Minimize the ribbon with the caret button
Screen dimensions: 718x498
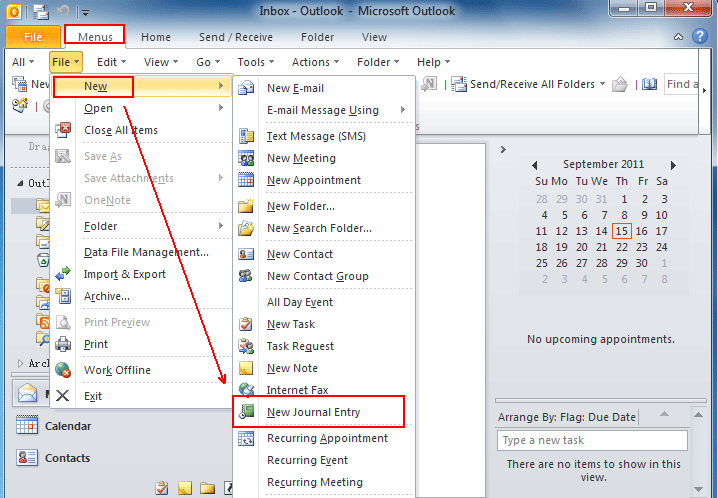click(x=678, y=37)
